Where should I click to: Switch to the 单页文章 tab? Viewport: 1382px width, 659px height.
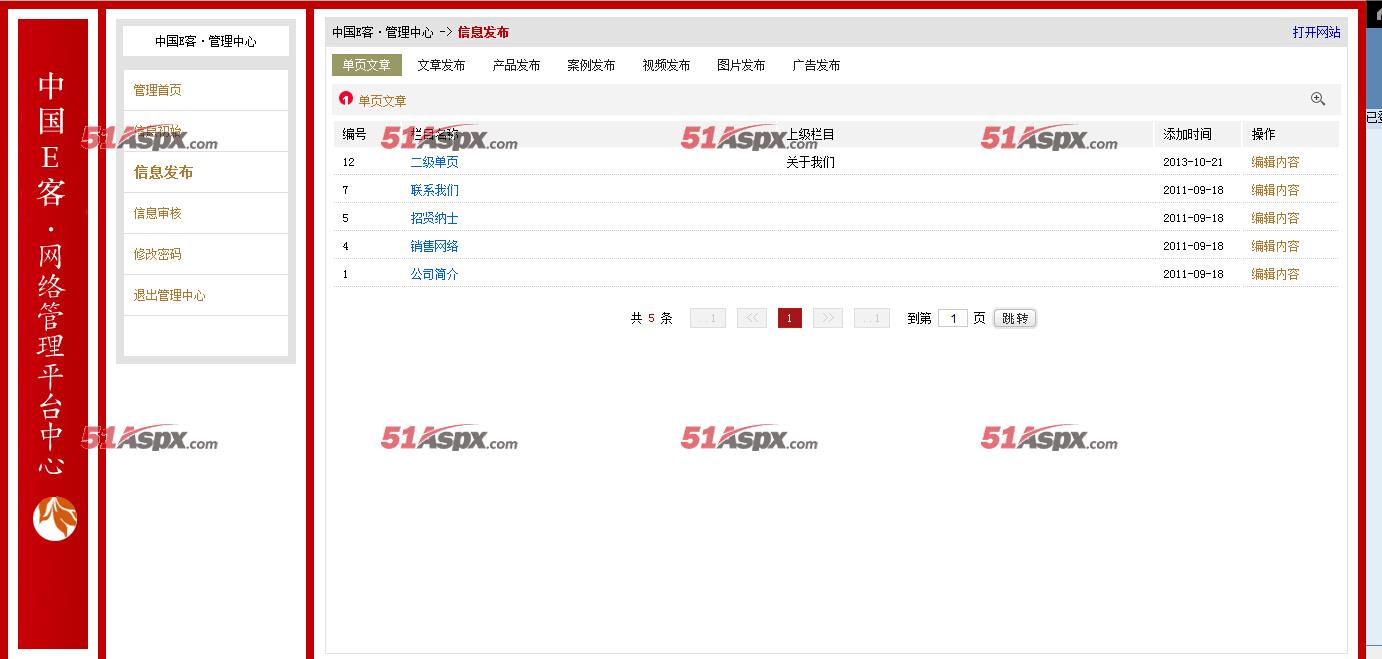click(x=367, y=65)
